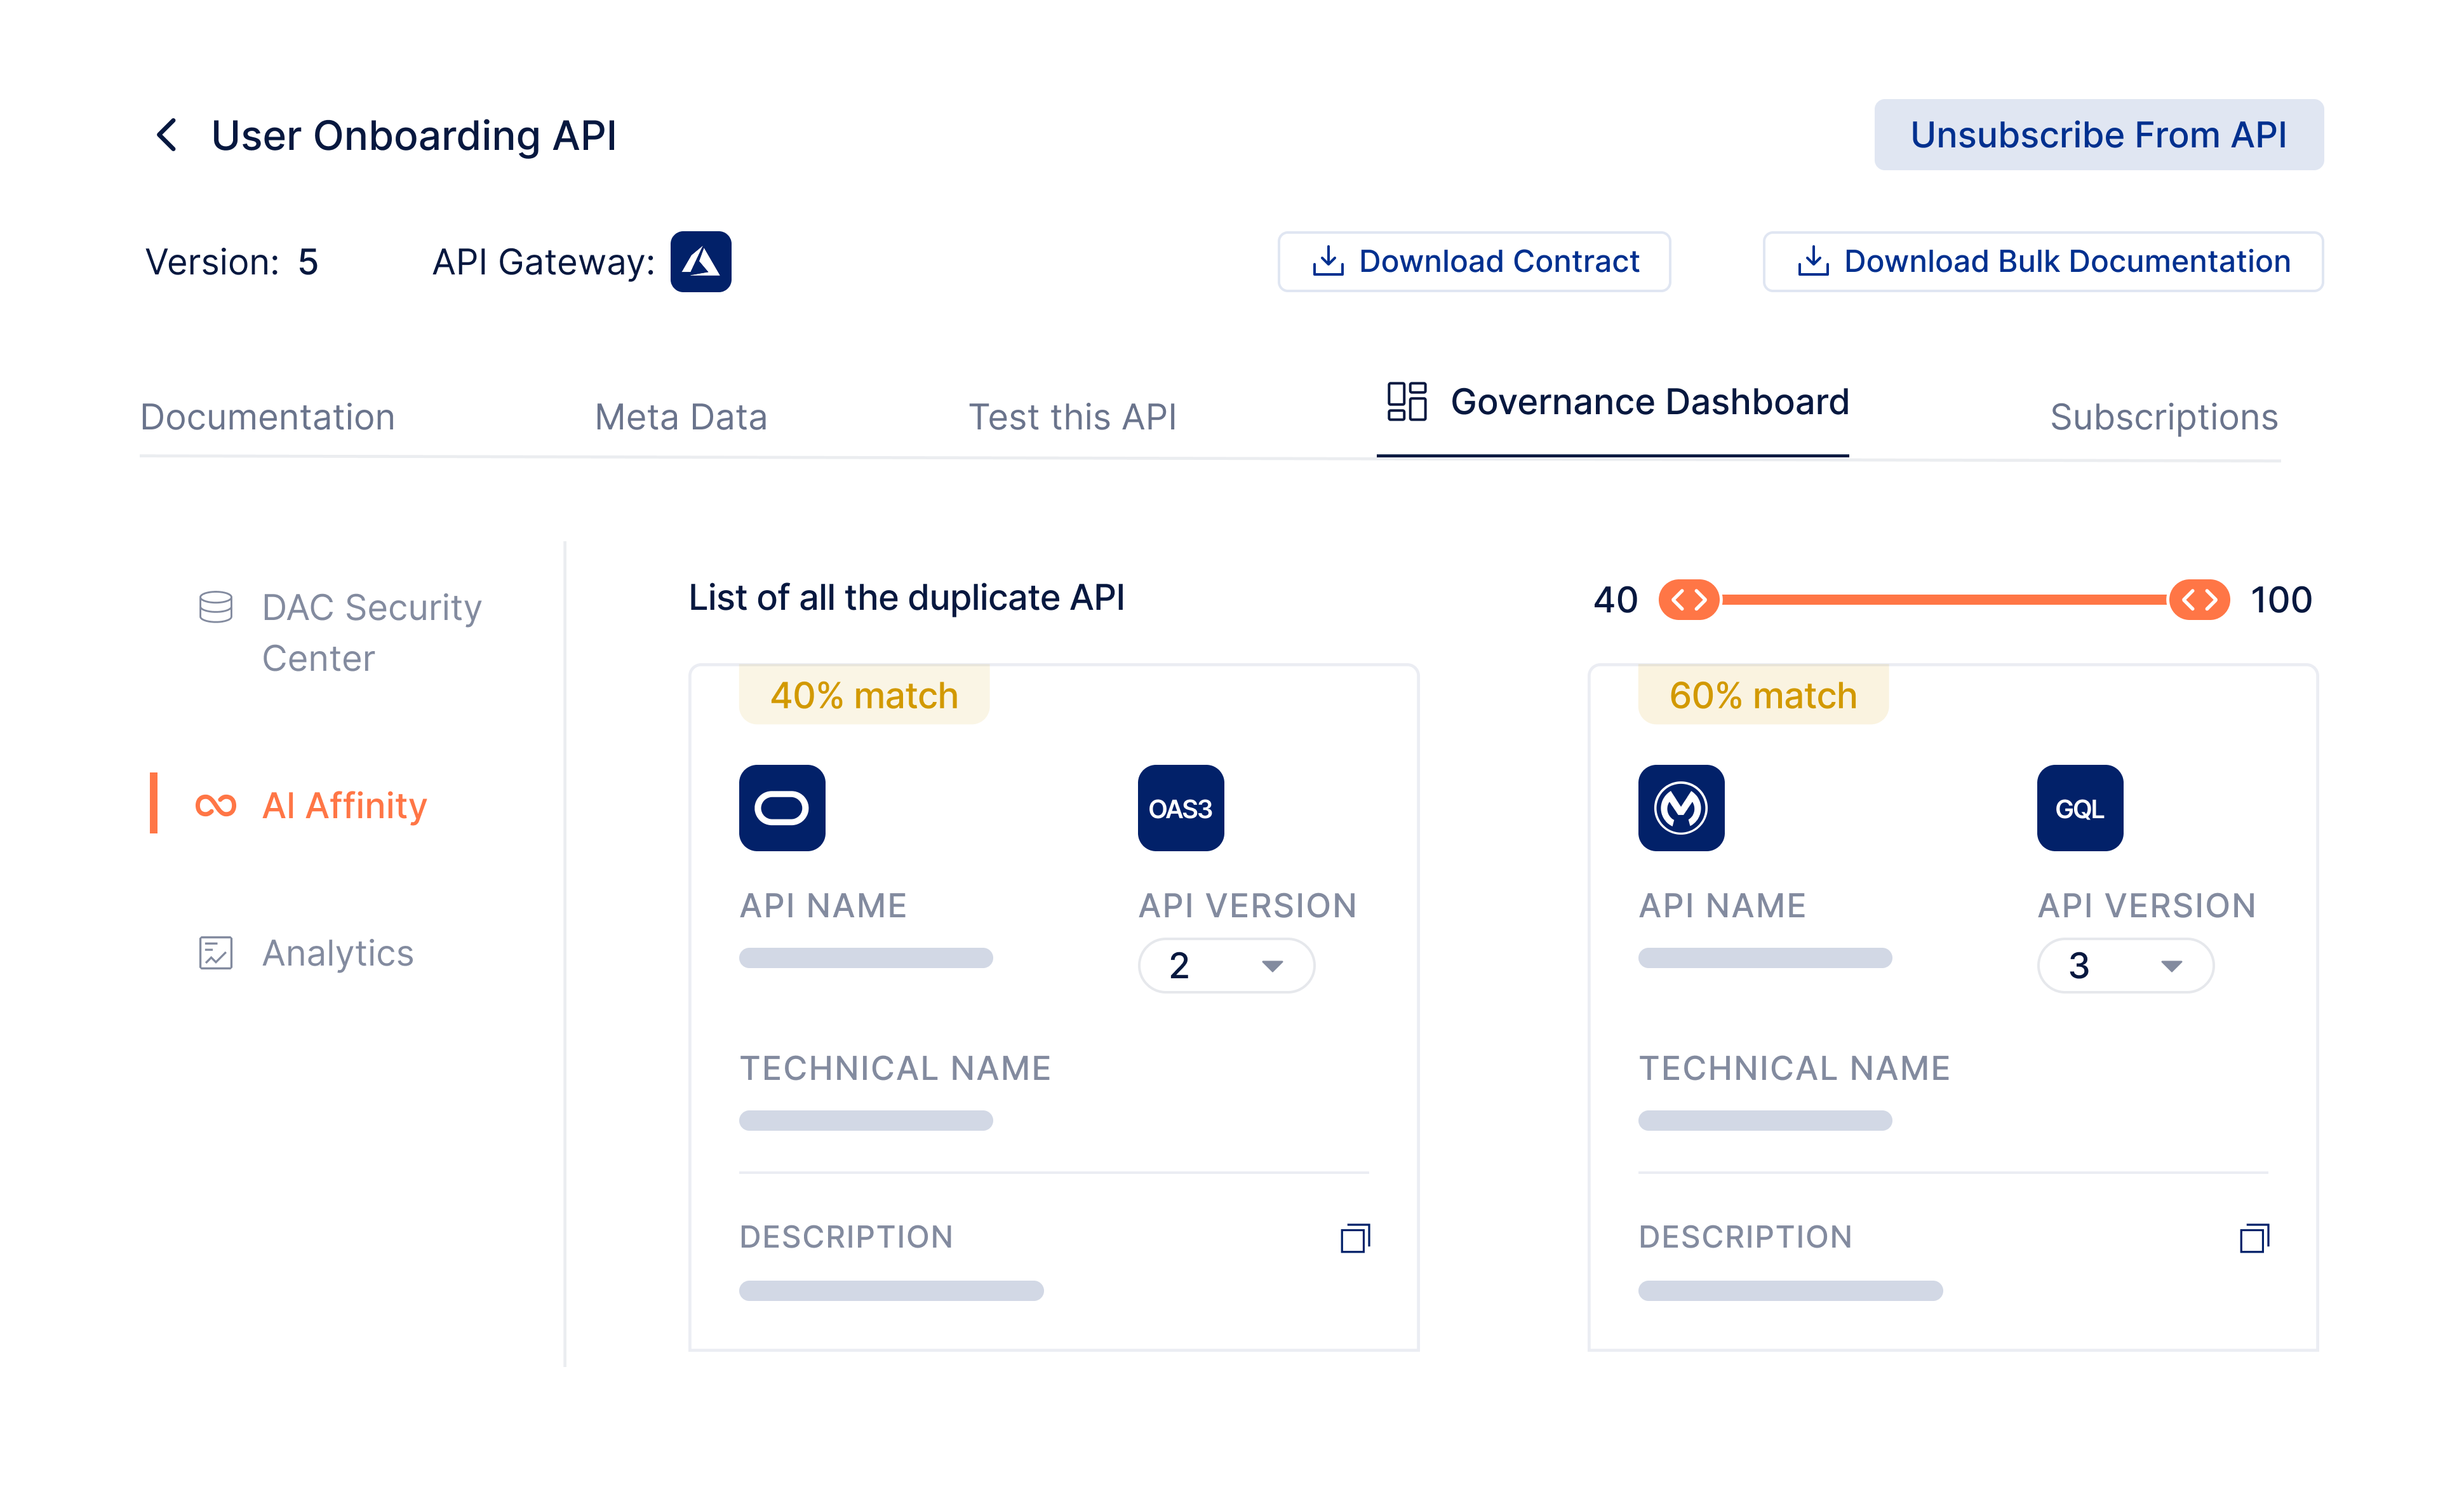Click the 'Version: 5' text
2464x1489 pixels.
click(x=232, y=262)
